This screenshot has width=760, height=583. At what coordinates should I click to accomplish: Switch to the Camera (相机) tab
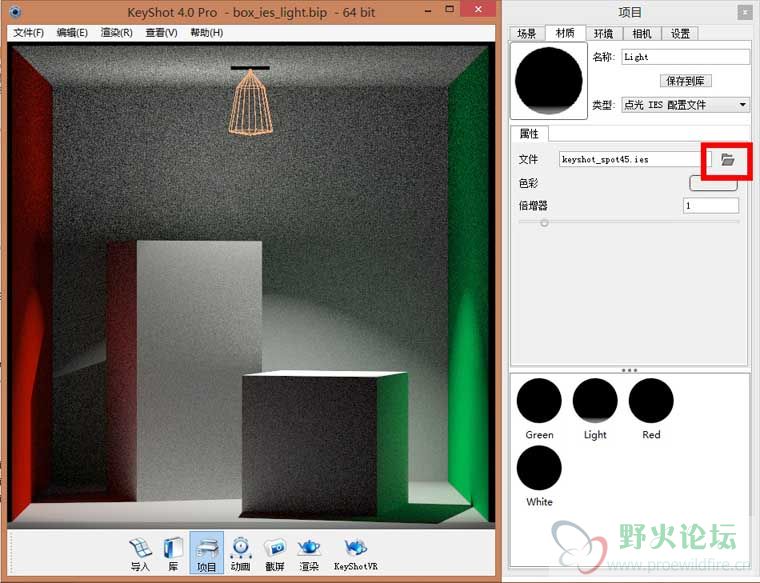[642, 33]
